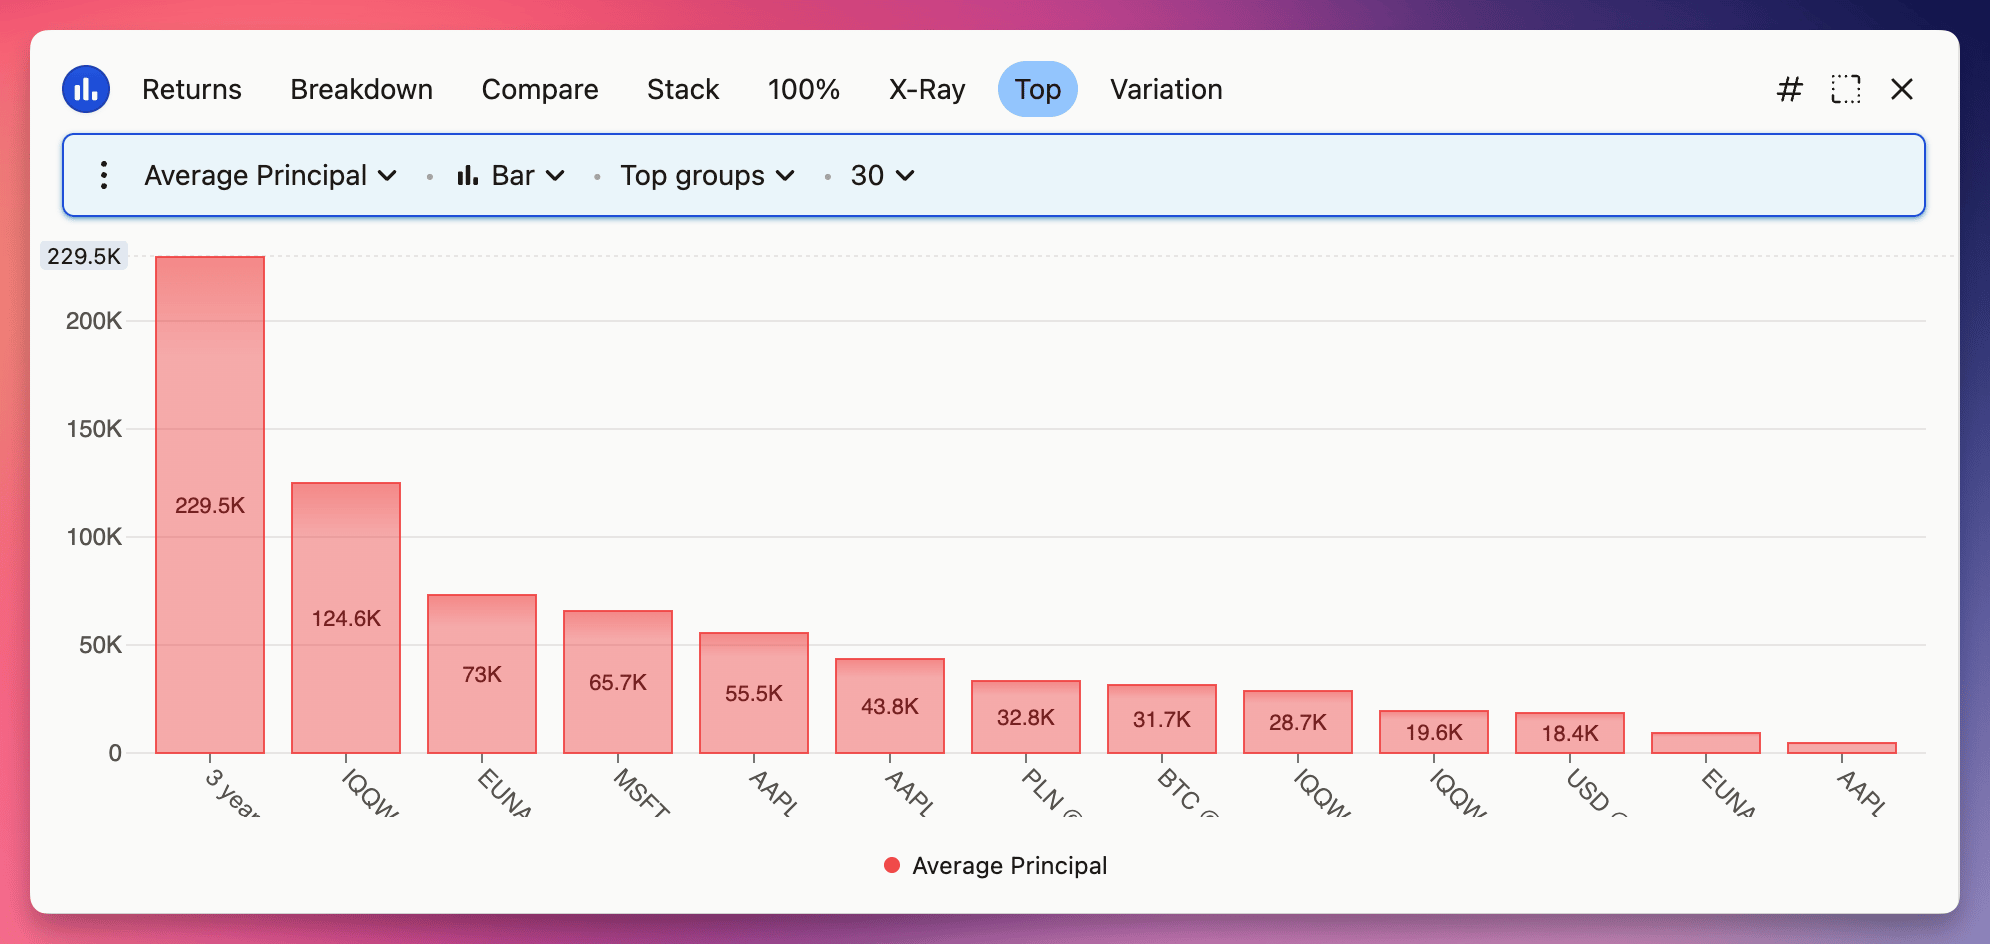The height and width of the screenshot is (944, 1990).
Task: Switch to the Breakdown tab
Action: 361,89
